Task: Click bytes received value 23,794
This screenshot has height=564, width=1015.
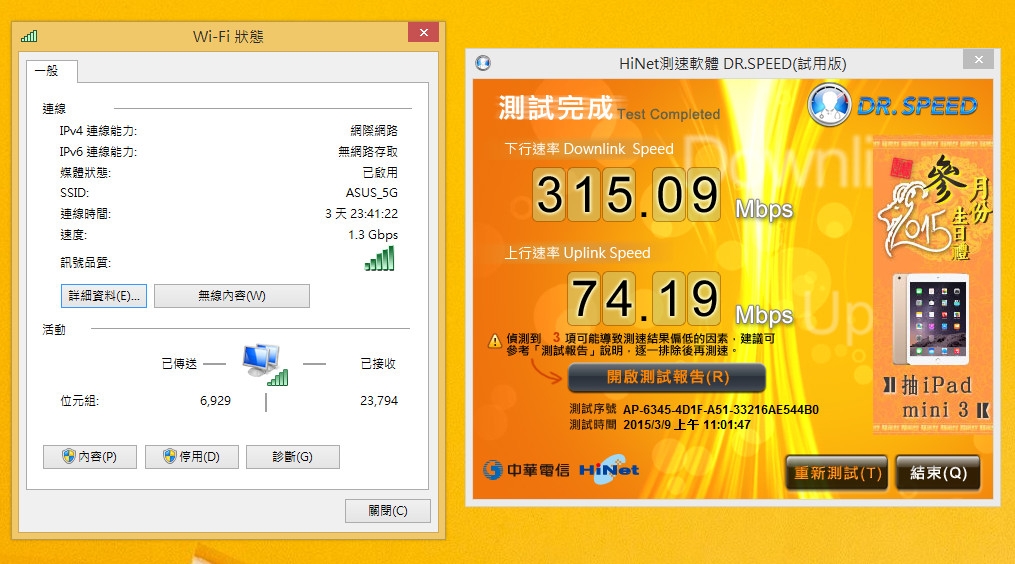Action: point(379,401)
